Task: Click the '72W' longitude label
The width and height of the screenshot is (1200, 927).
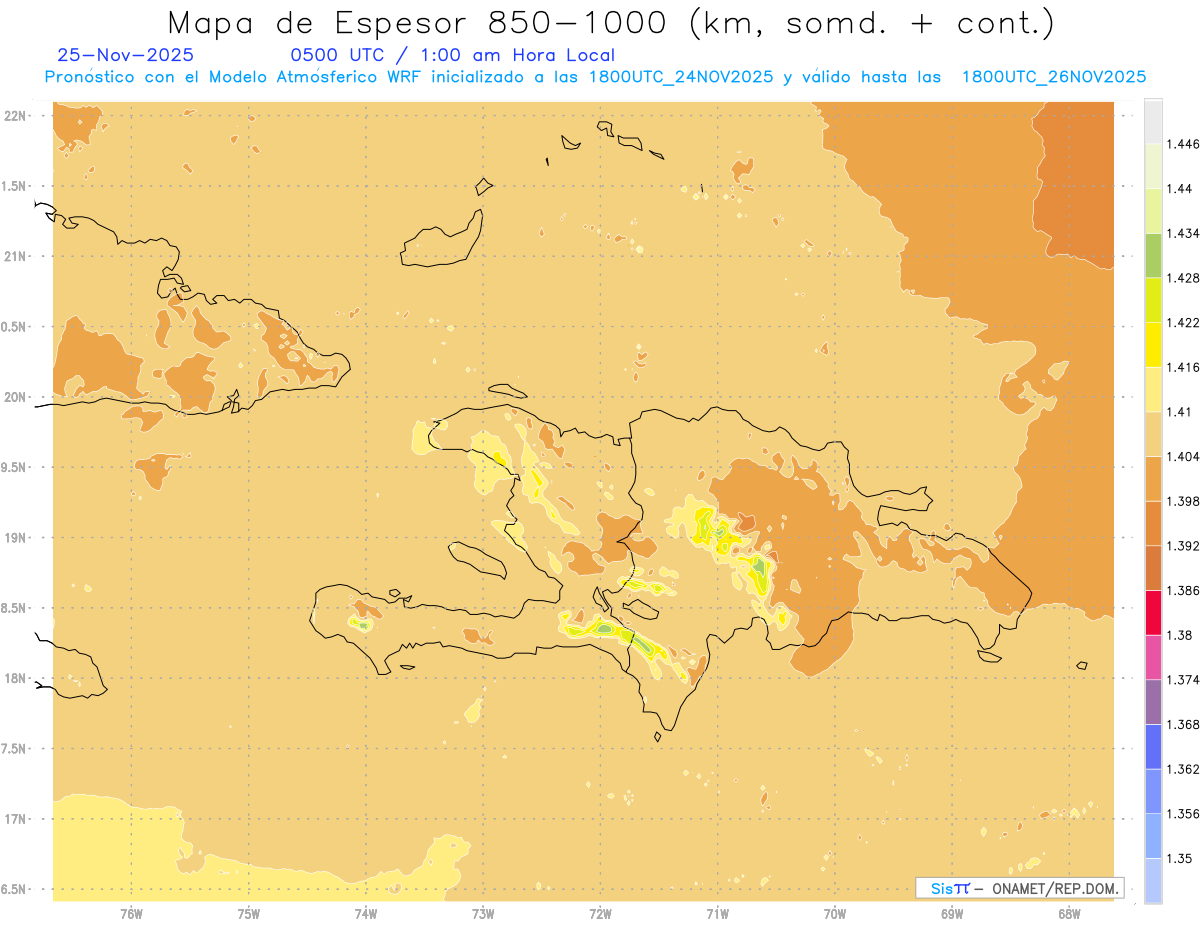Action: click(600, 914)
